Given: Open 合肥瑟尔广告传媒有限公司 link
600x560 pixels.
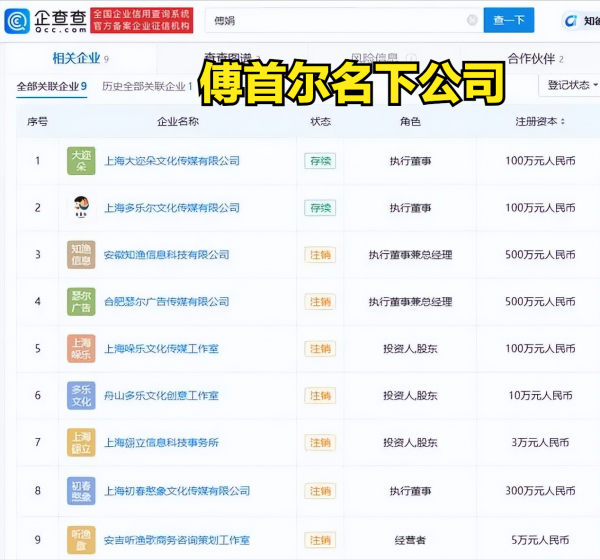Looking at the screenshot, I should tap(166, 302).
